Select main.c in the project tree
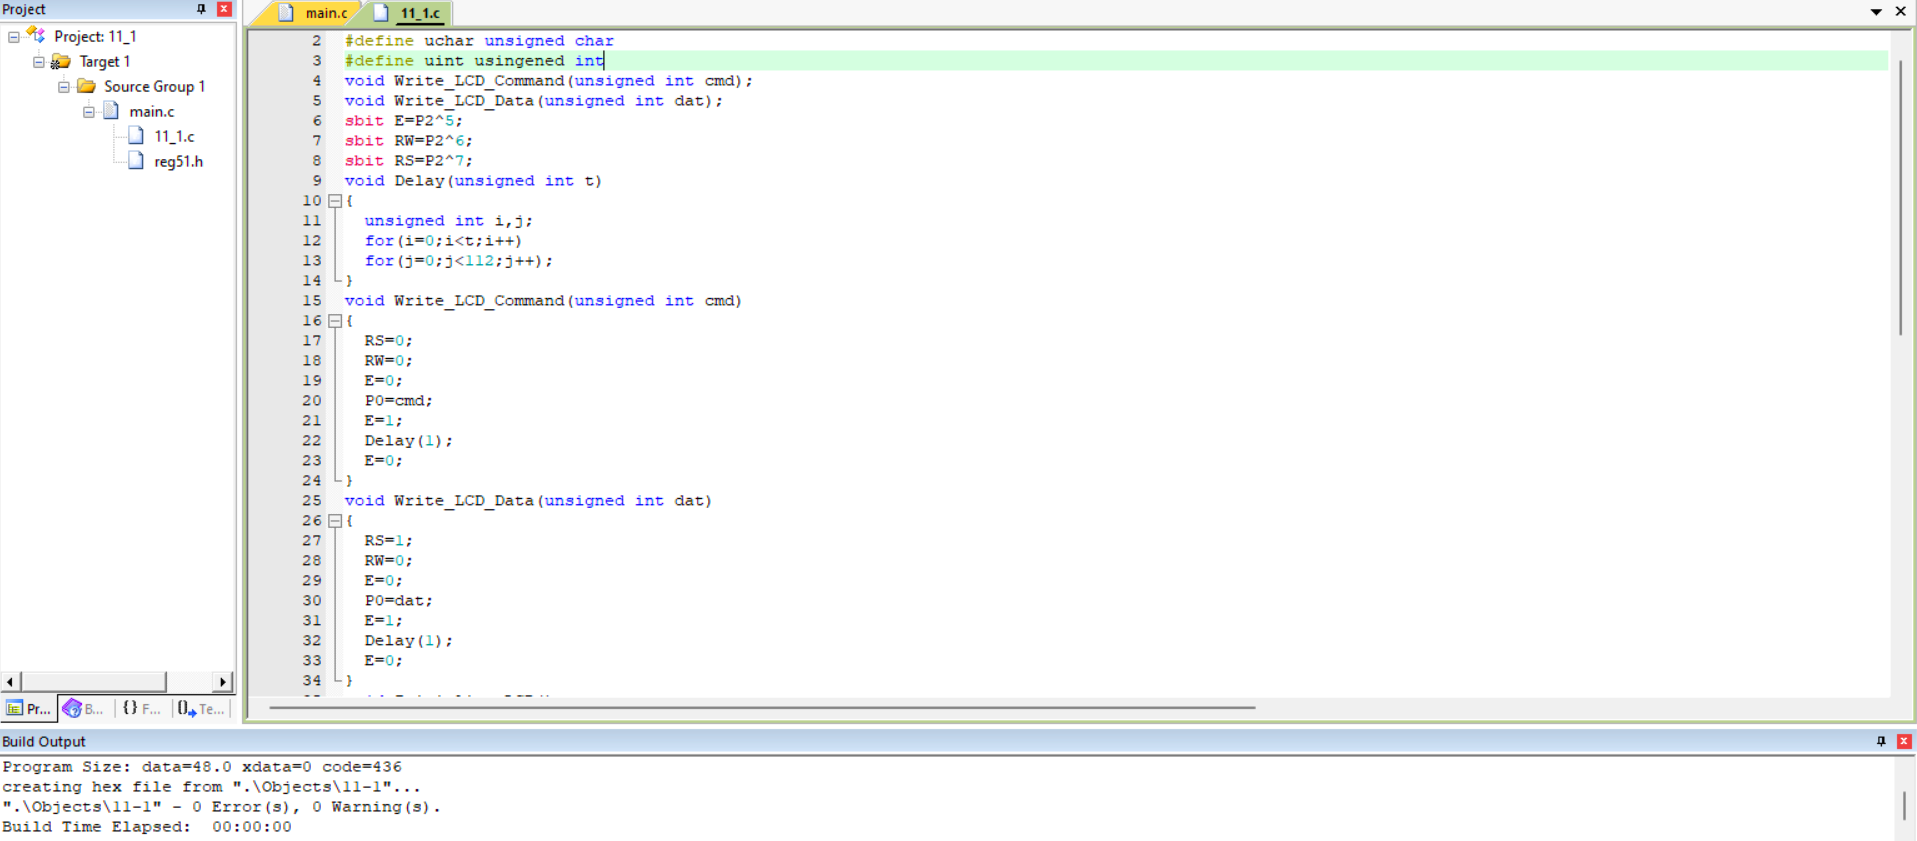The height and width of the screenshot is (841, 1917). click(152, 112)
